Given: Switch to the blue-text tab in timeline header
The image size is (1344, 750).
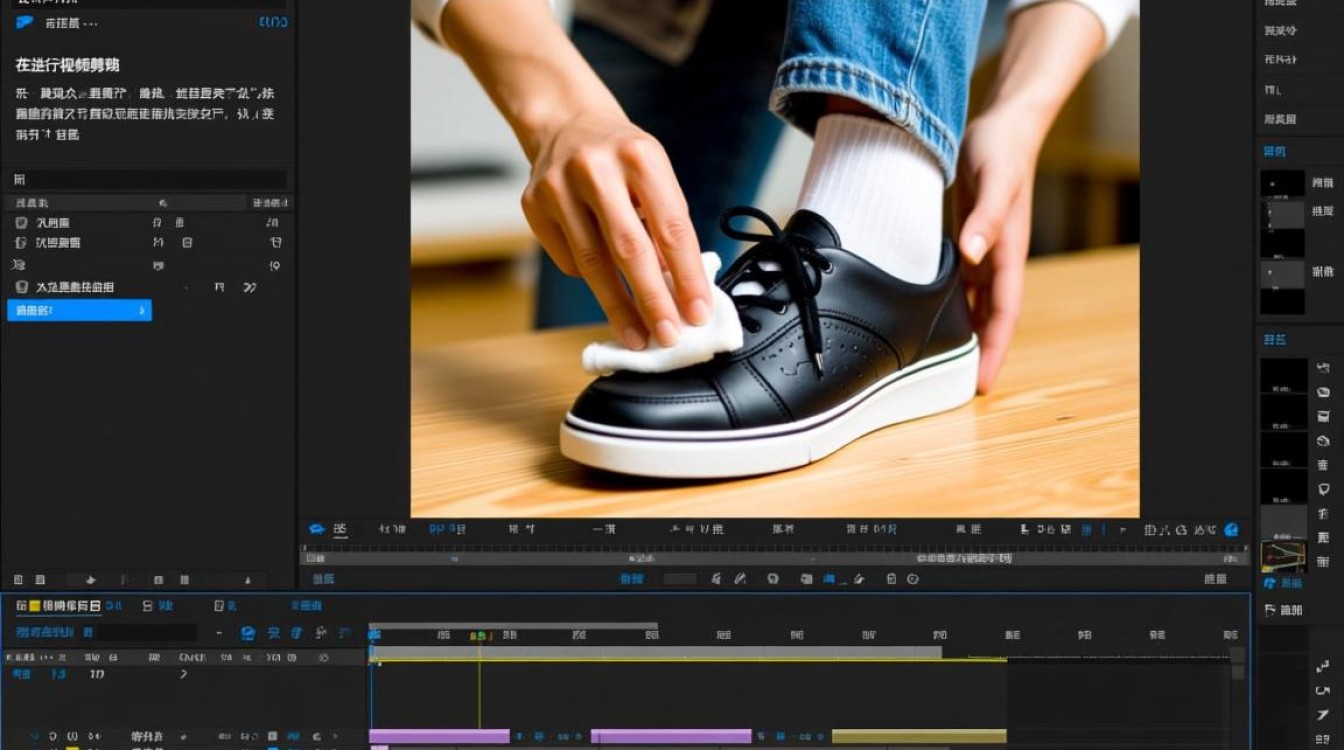Looking at the screenshot, I should click(307, 606).
